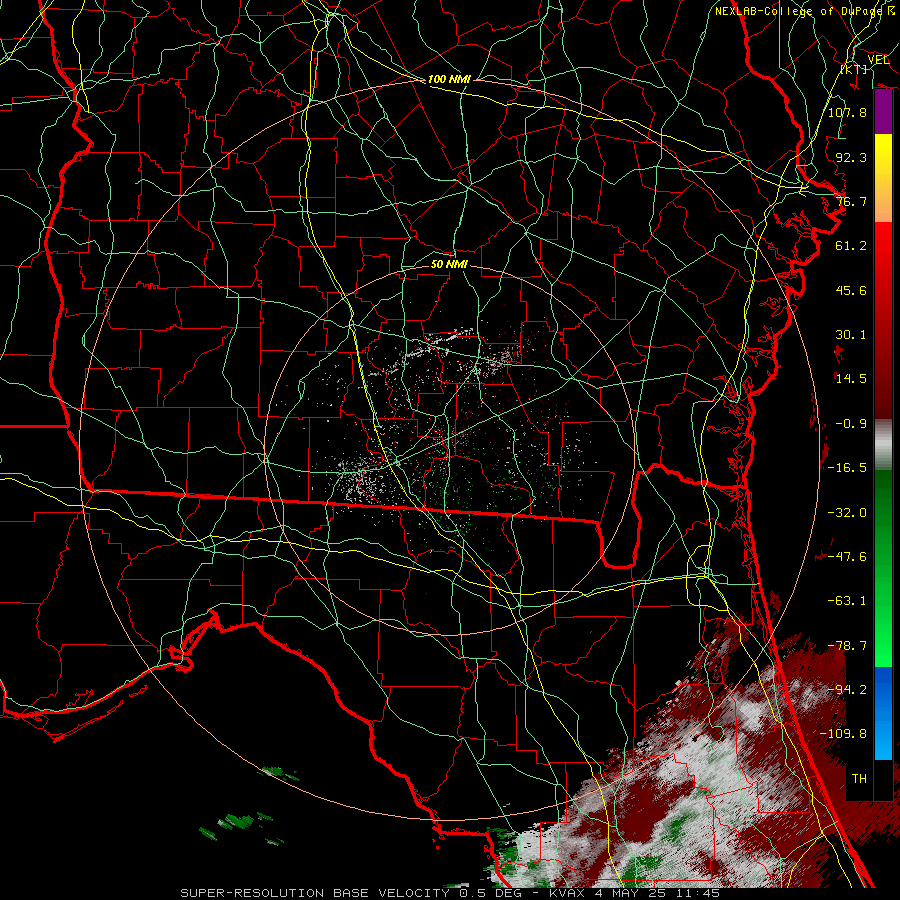The height and width of the screenshot is (900, 900).
Task: Click the -78.7 legend value
Action: point(847,645)
